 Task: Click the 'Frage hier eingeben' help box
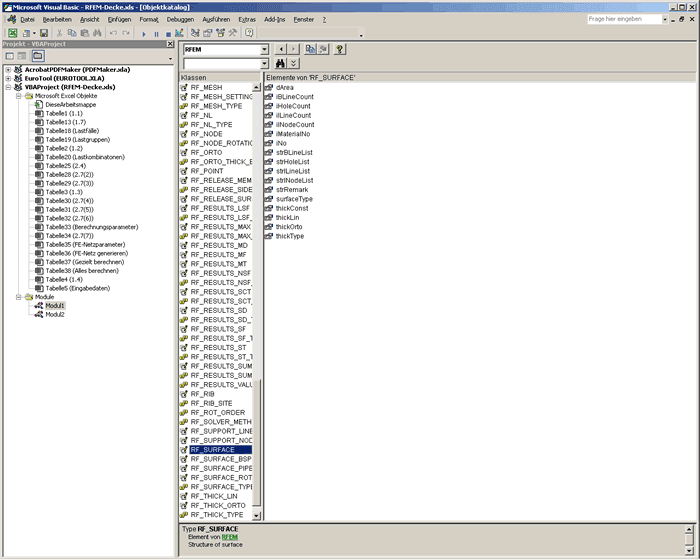(624, 19)
